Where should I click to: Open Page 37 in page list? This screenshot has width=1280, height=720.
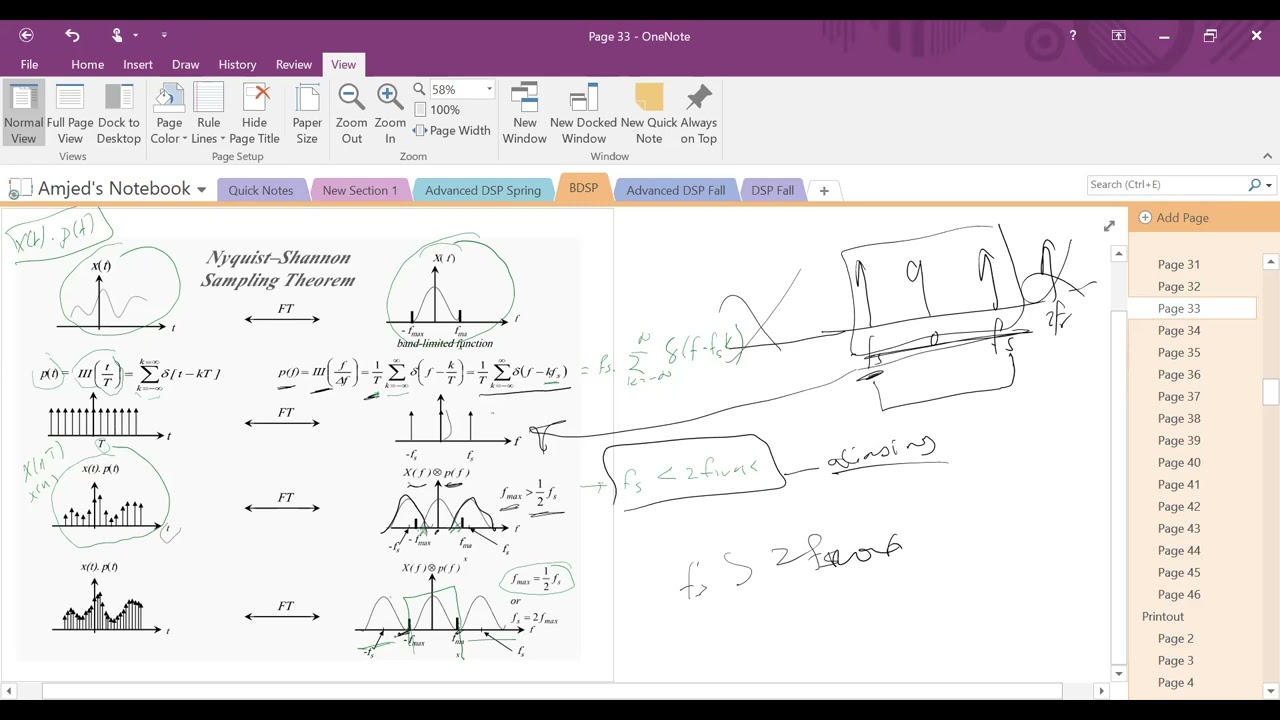tap(1178, 396)
